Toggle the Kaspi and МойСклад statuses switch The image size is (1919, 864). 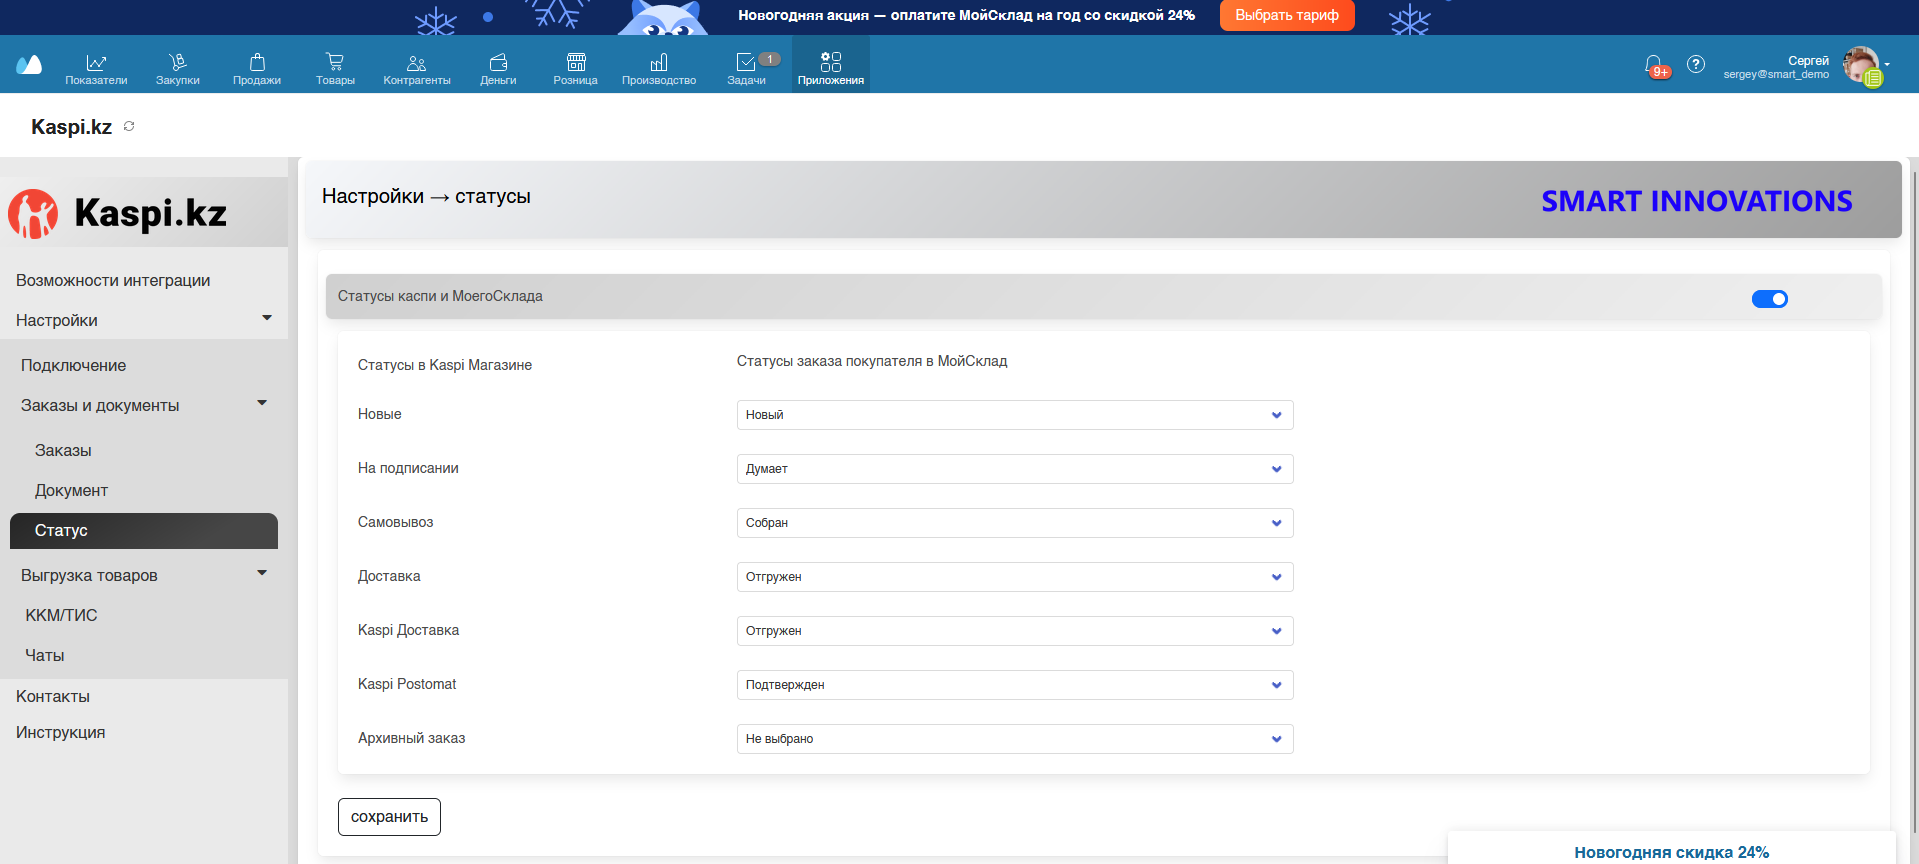tap(1769, 299)
